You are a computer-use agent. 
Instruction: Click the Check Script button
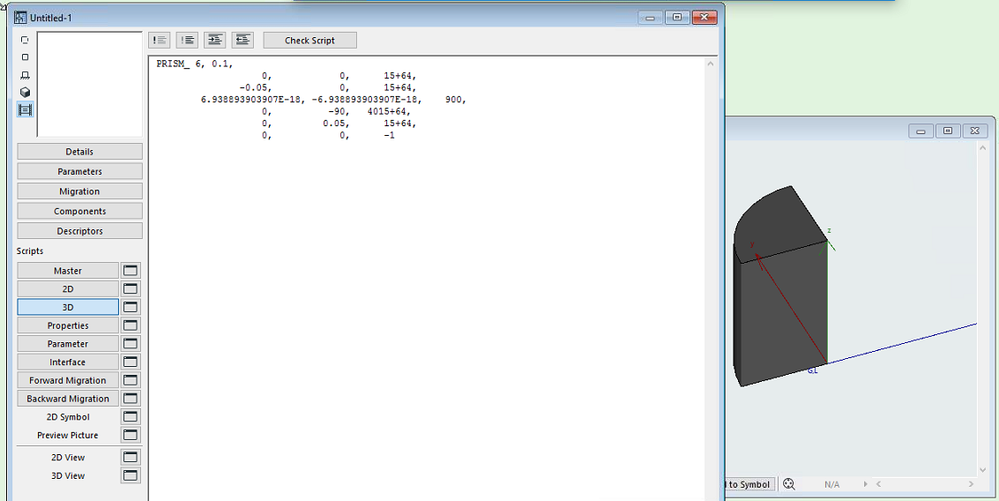[x=310, y=40]
